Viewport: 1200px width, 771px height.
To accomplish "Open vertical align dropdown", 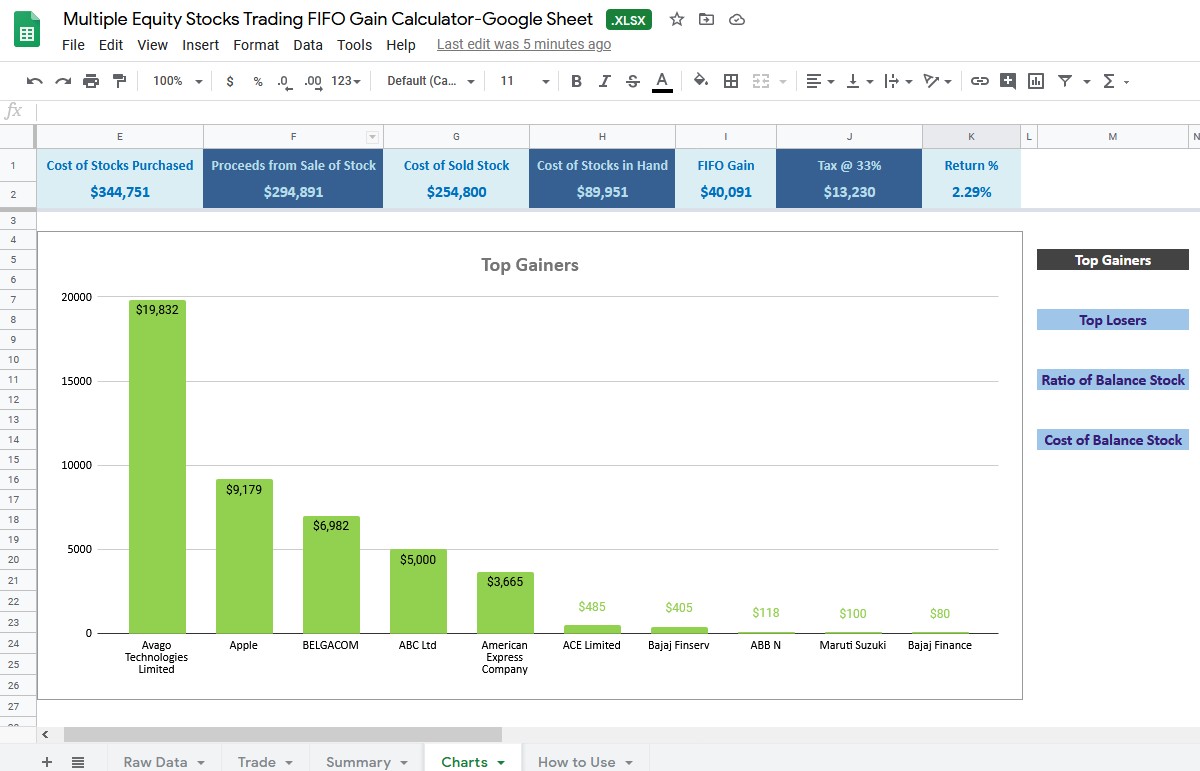I will click(x=859, y=81).
